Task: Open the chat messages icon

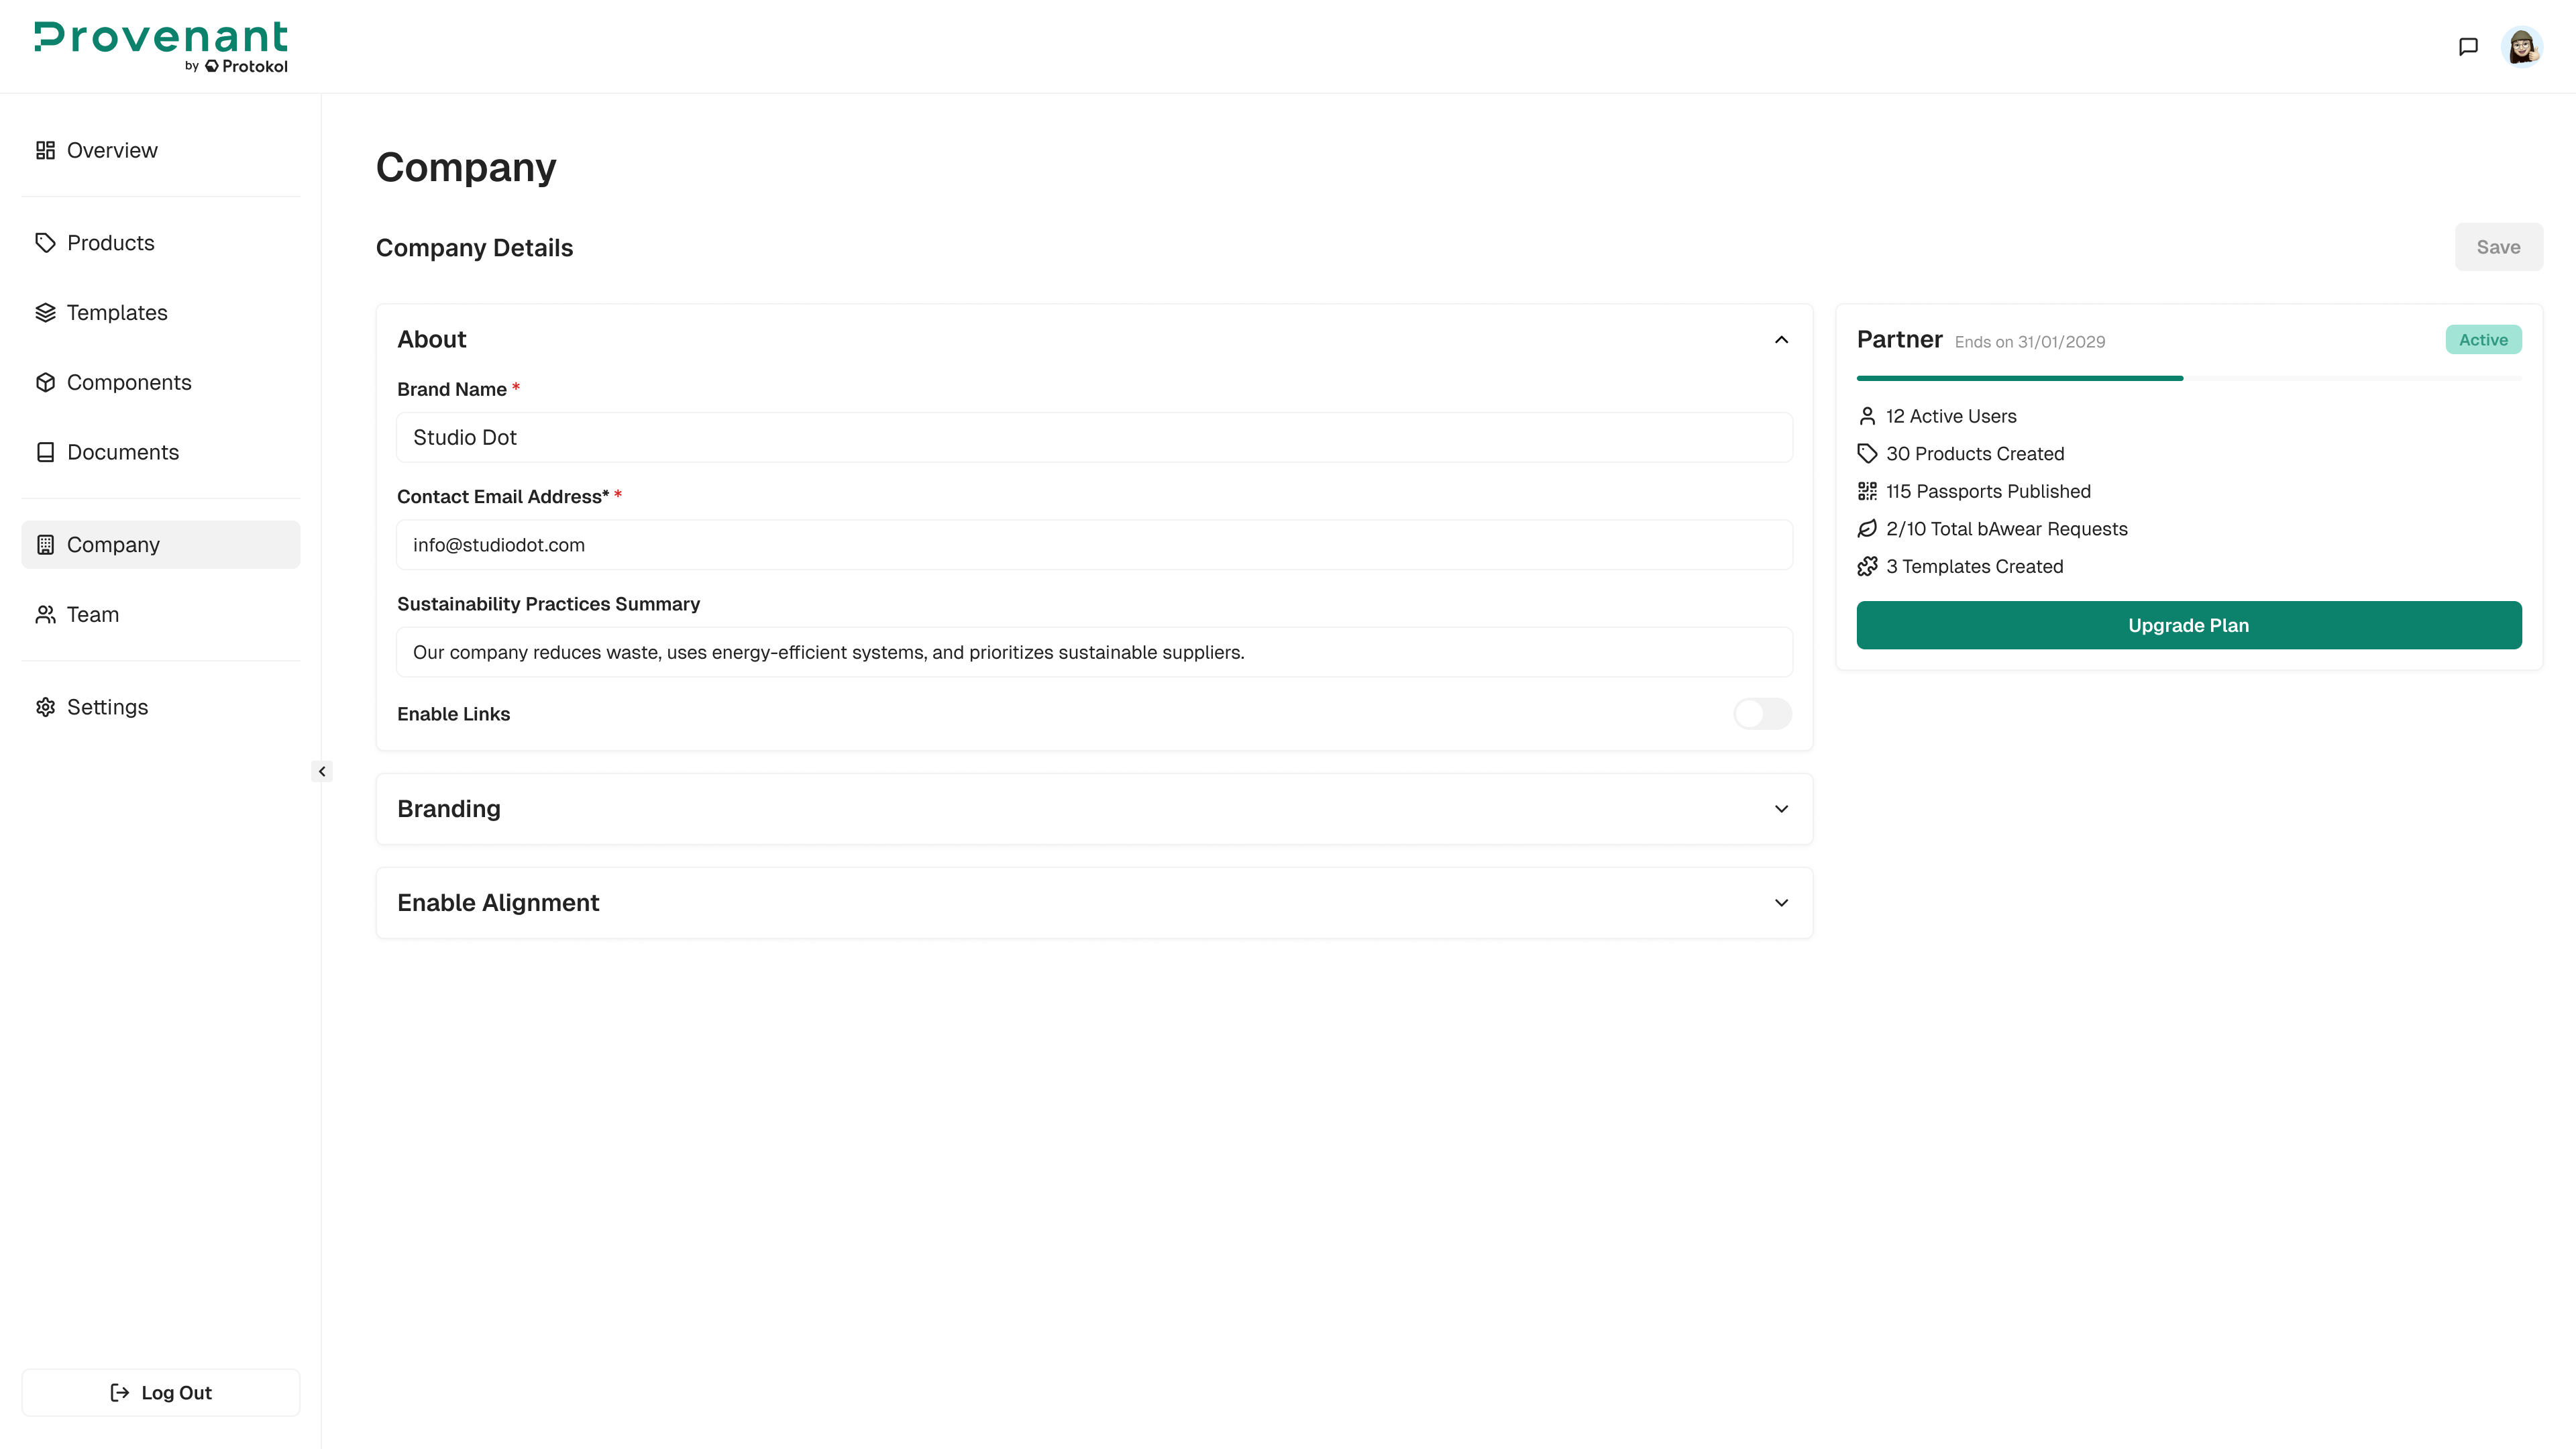Action: coord(2468,47)
